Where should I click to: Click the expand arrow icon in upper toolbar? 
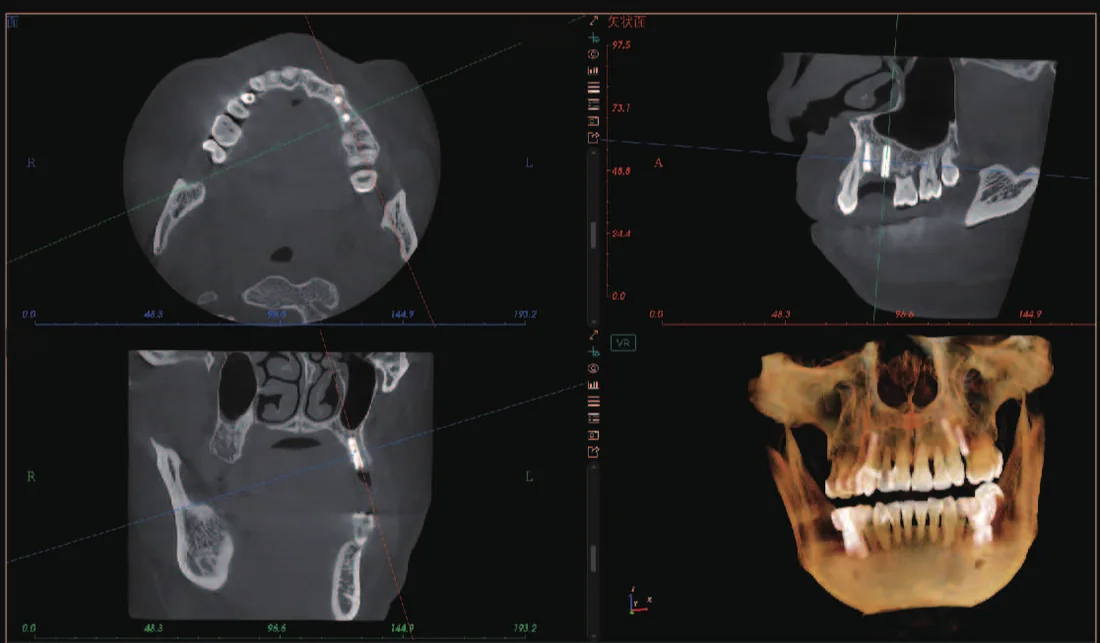[593, 21]
